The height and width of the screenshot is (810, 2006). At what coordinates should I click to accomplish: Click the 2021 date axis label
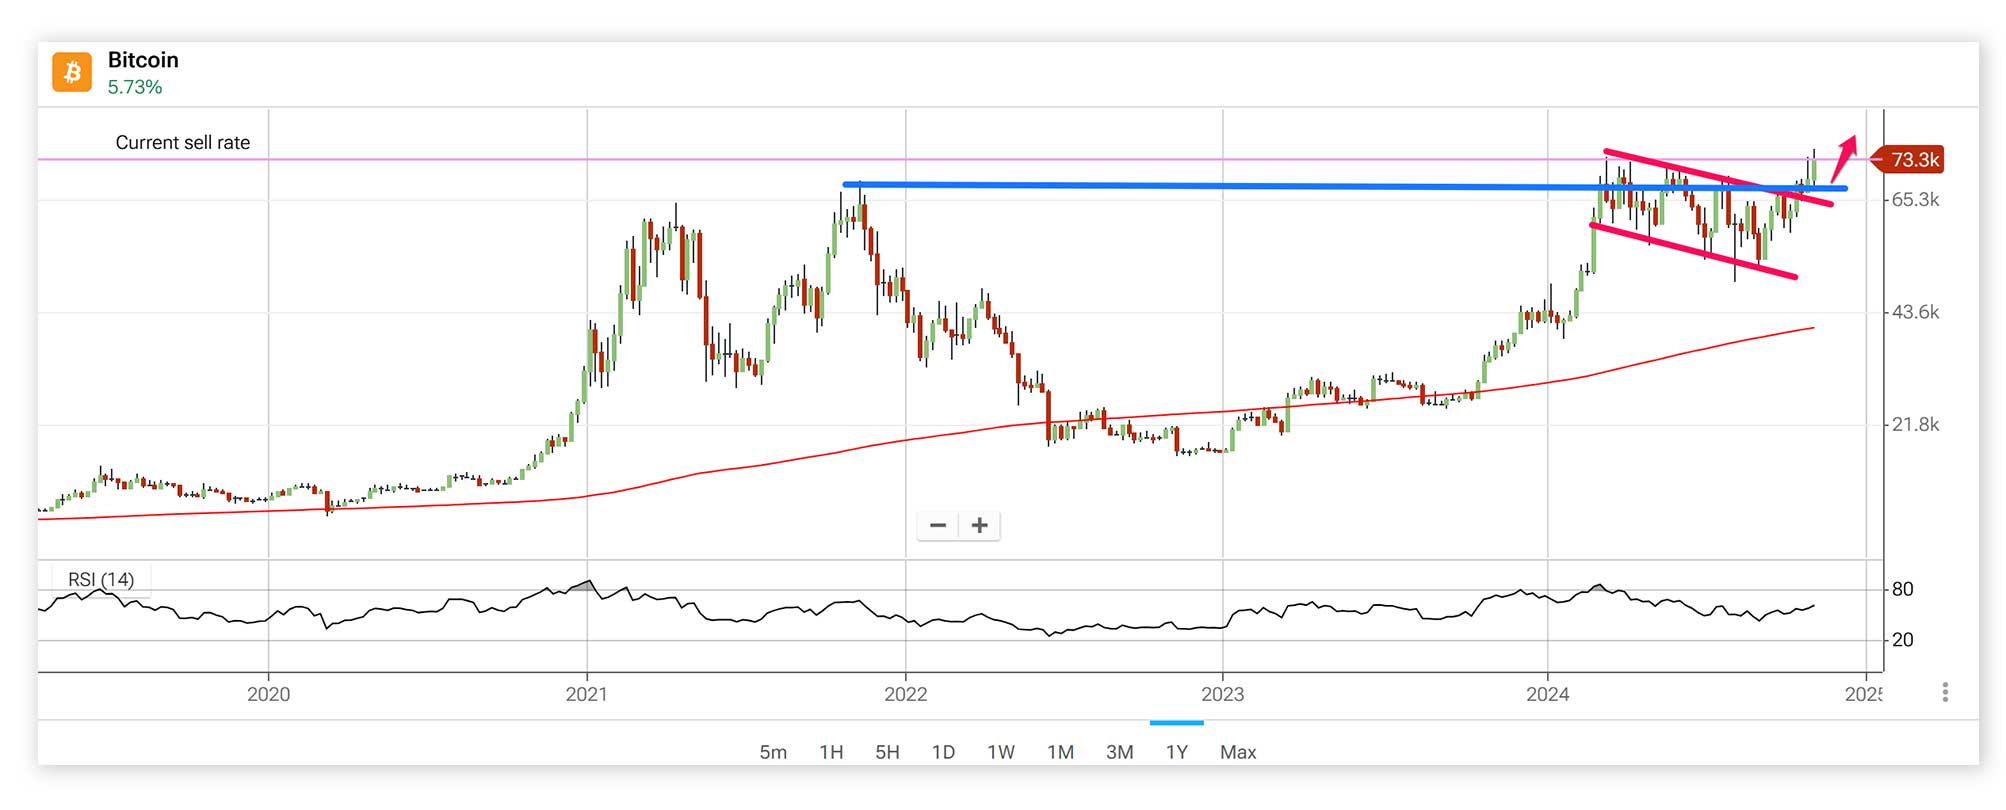587,694
